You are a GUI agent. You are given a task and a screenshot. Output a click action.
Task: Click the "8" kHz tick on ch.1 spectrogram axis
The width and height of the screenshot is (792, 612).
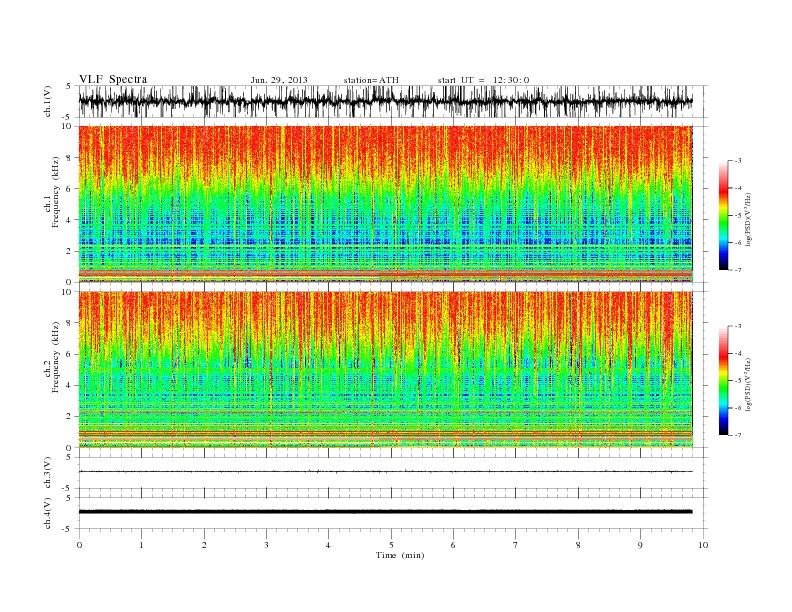point(69,158)
